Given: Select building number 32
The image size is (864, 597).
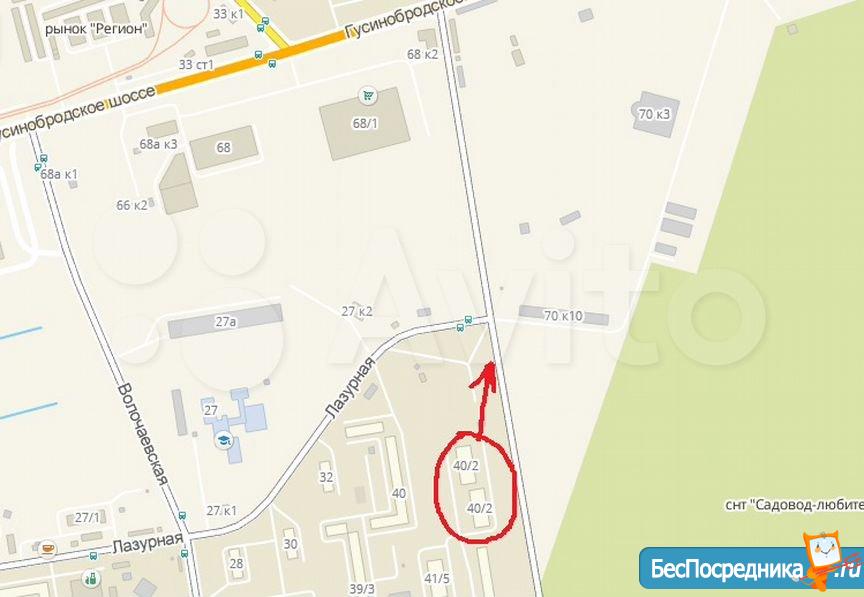Looking at the screenshot, I should (326, 477).
